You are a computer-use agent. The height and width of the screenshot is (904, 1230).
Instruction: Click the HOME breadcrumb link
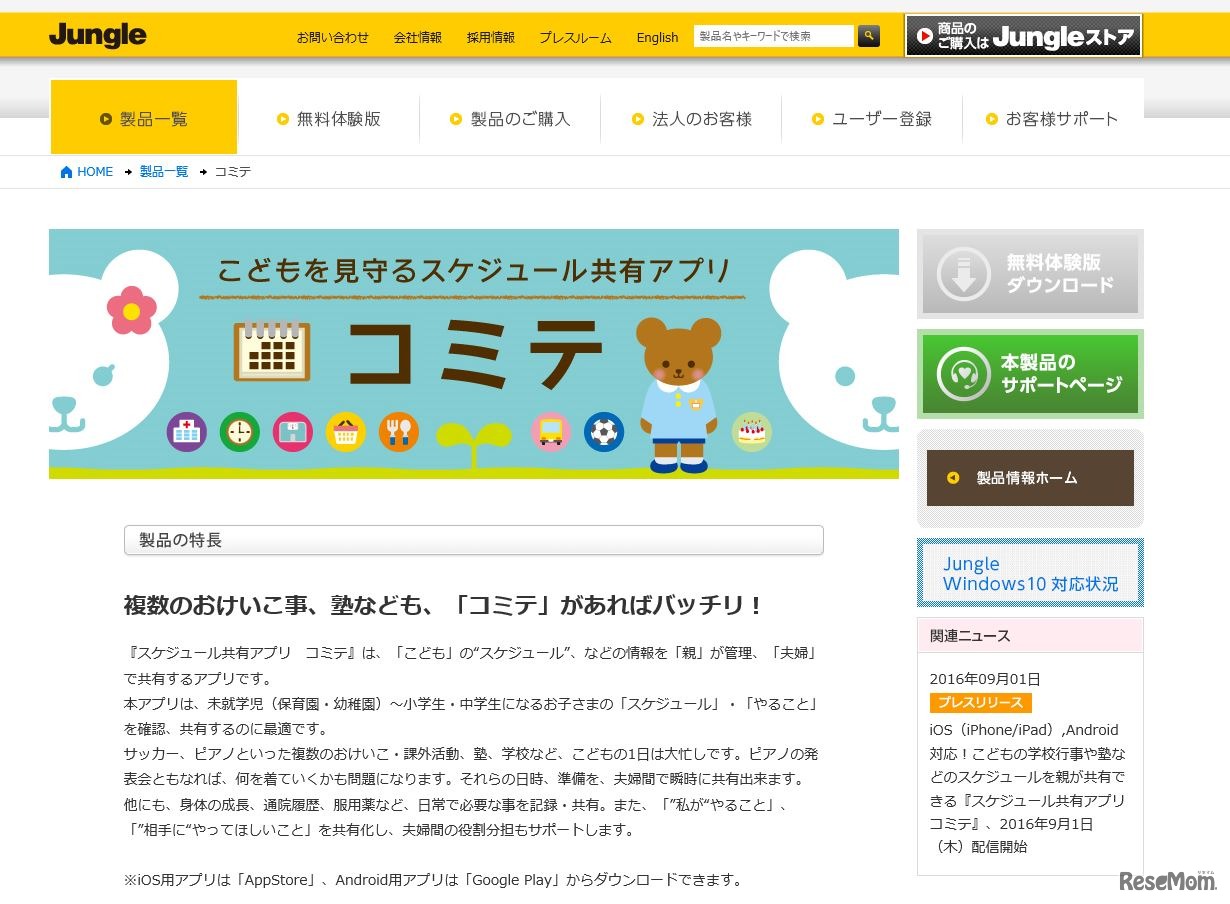[95, 172]
